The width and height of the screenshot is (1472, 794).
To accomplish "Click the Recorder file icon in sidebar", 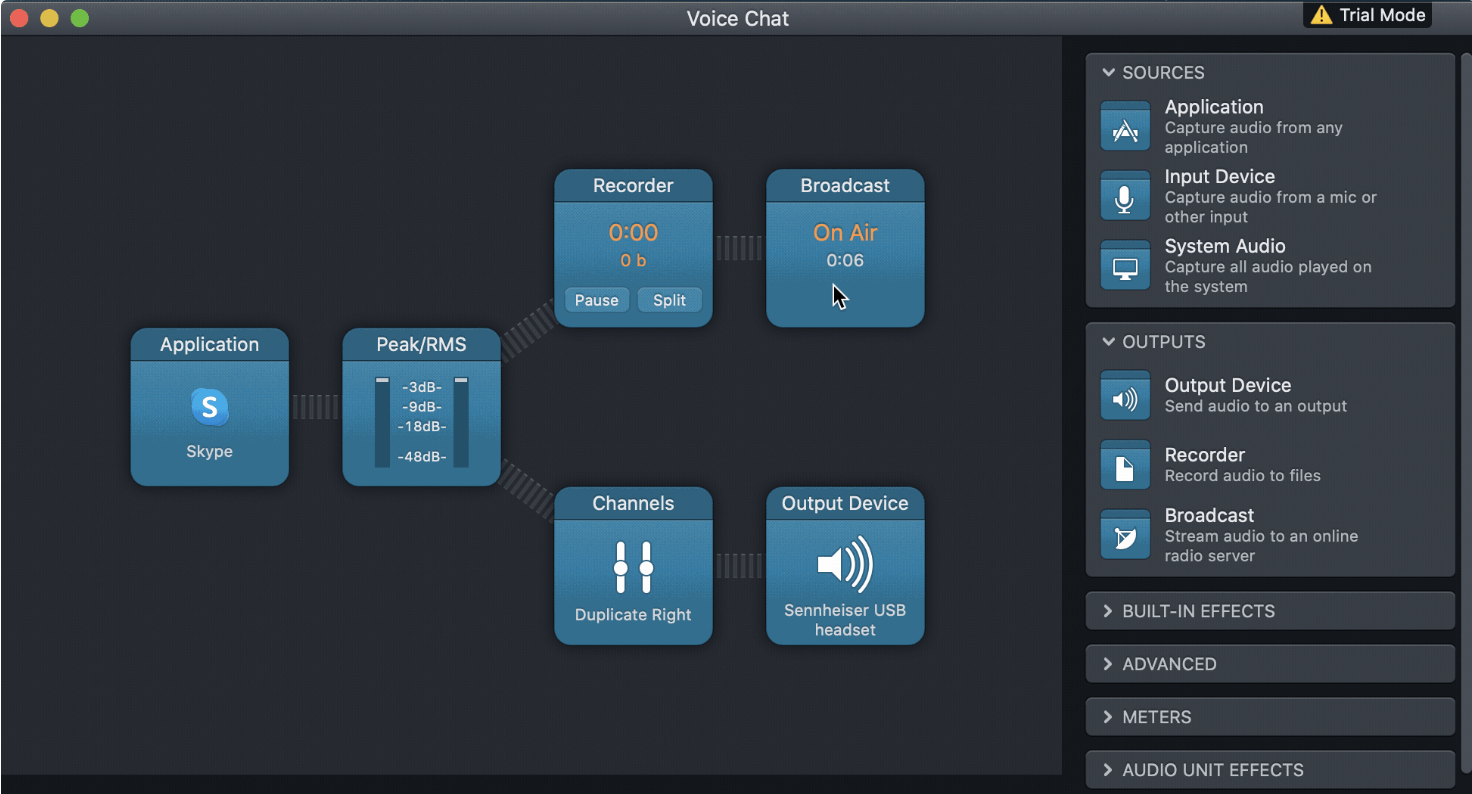I will [x=1125, y=466].
